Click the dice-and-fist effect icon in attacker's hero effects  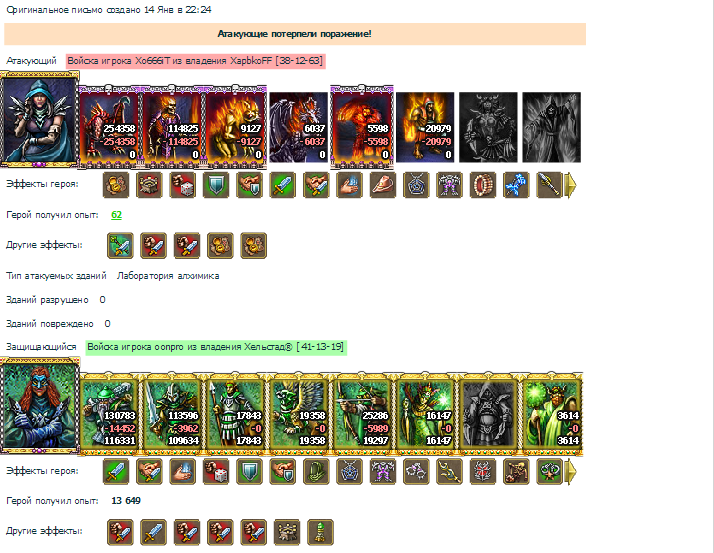[183, 185]
